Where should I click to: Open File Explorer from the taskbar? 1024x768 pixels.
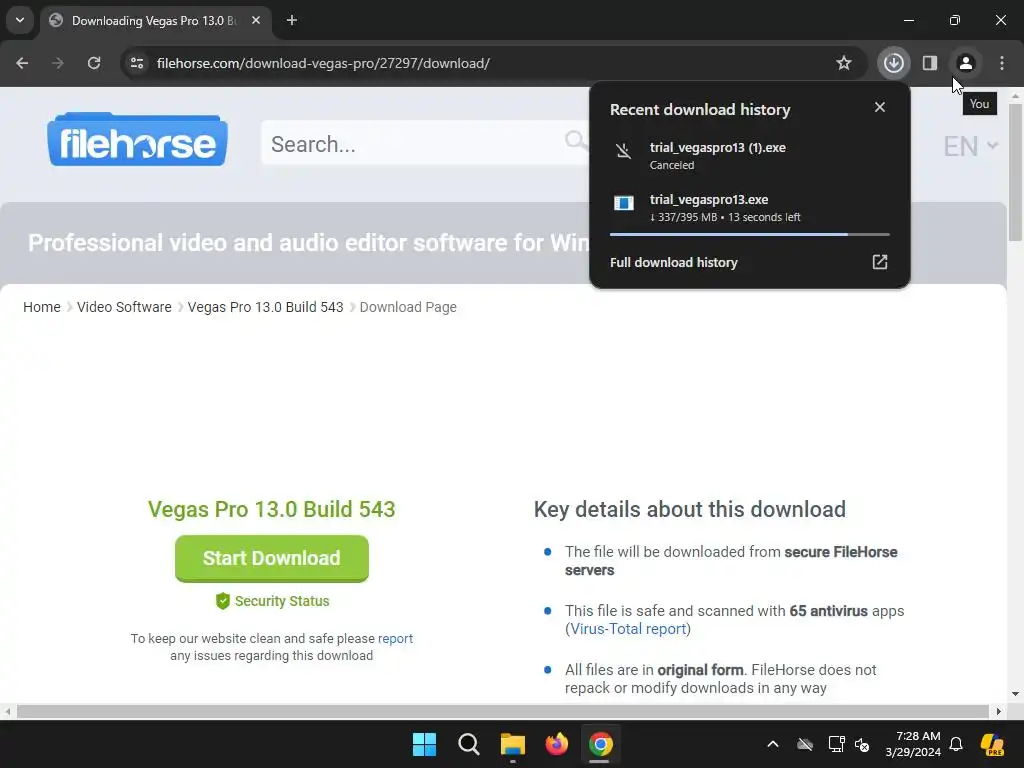(x=513, y=744)
